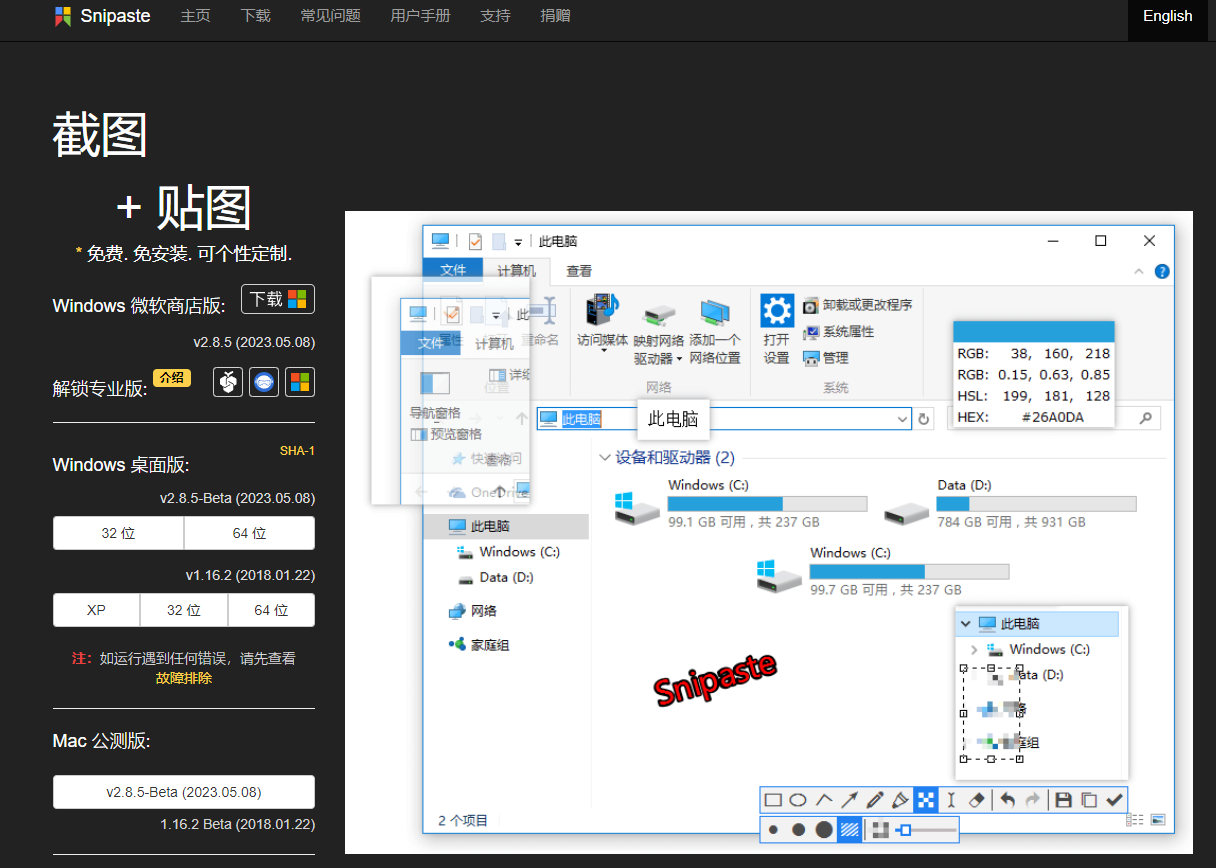Select 家庭组 in Explorer navigation pane
Screen dimensions: 1216x868
(478, 645)
